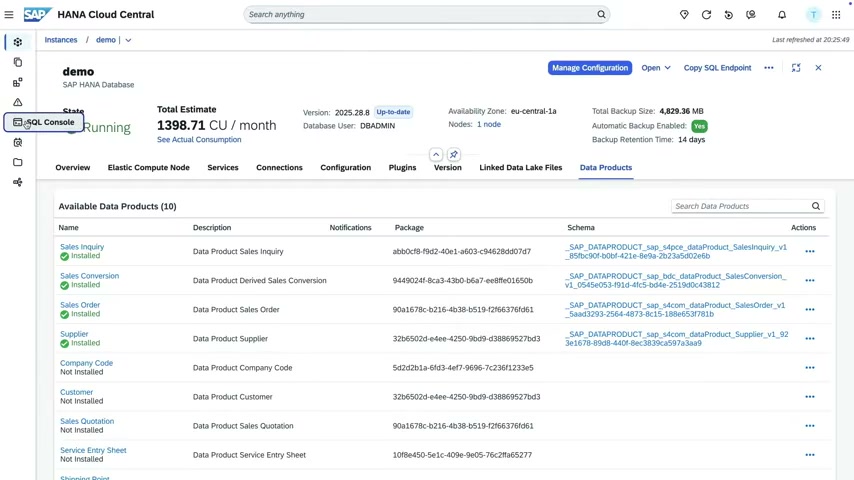Open the SalesInquiry_v1 schema link
Screen dimensions: 854x480
[676, 251]
